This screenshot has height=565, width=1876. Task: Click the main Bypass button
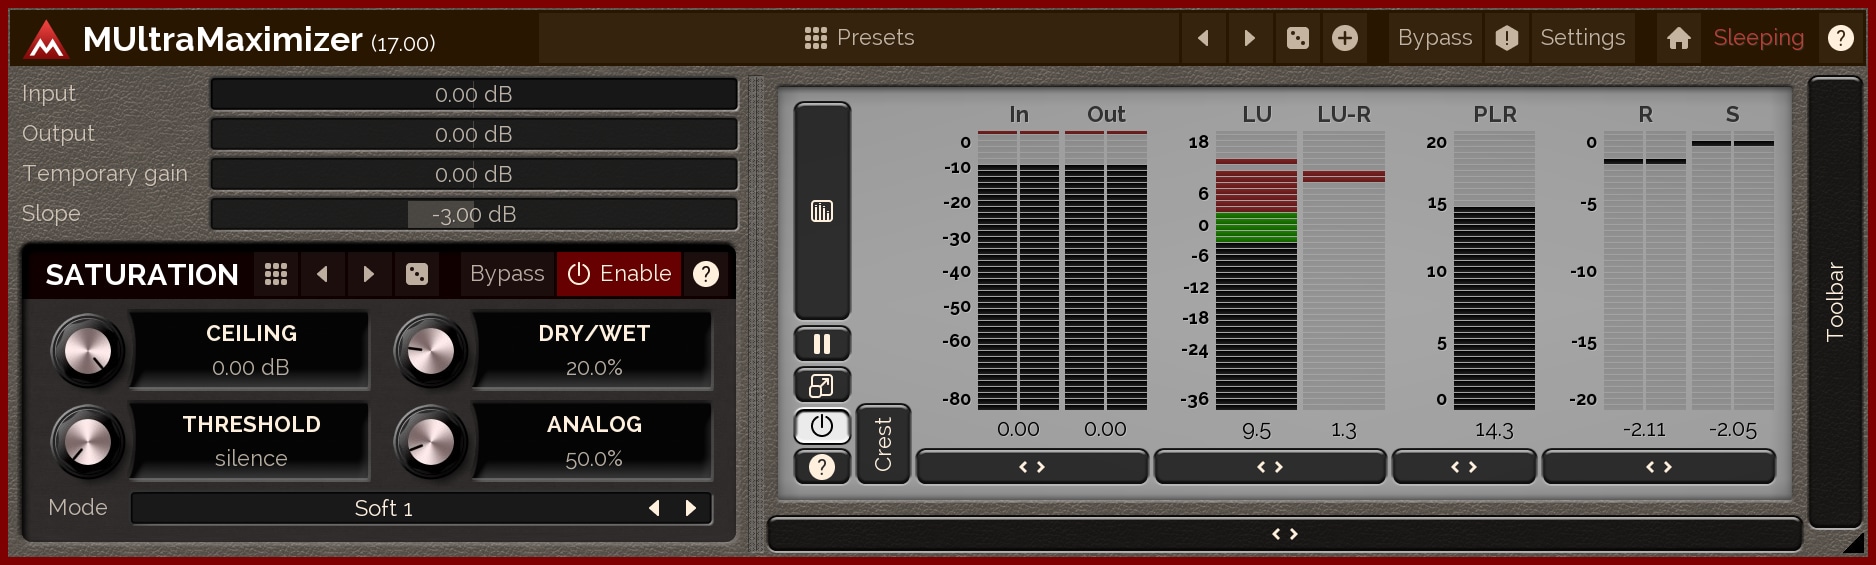[1434, 38]
